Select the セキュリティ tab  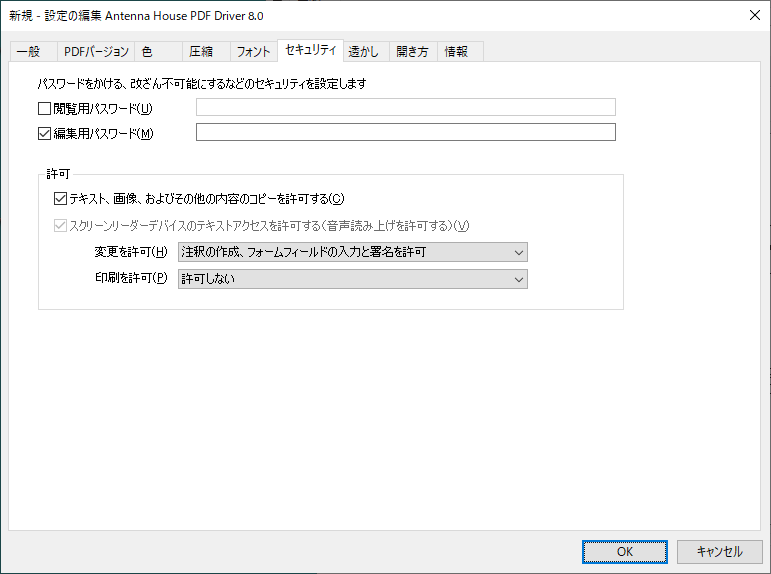click(311, 50)
